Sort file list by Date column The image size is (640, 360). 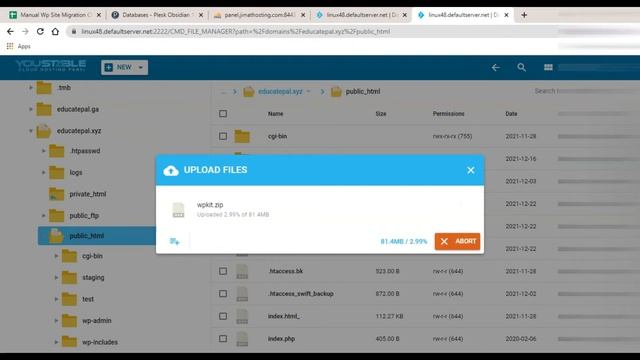click(511, 114)
